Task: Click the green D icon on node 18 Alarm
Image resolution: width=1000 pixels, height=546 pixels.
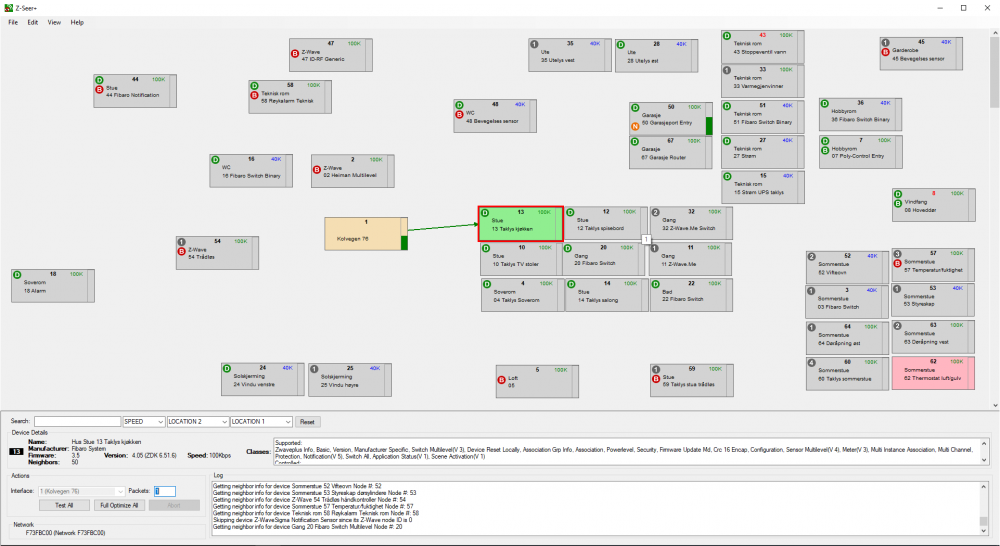Action: click(x=17, y=274)
